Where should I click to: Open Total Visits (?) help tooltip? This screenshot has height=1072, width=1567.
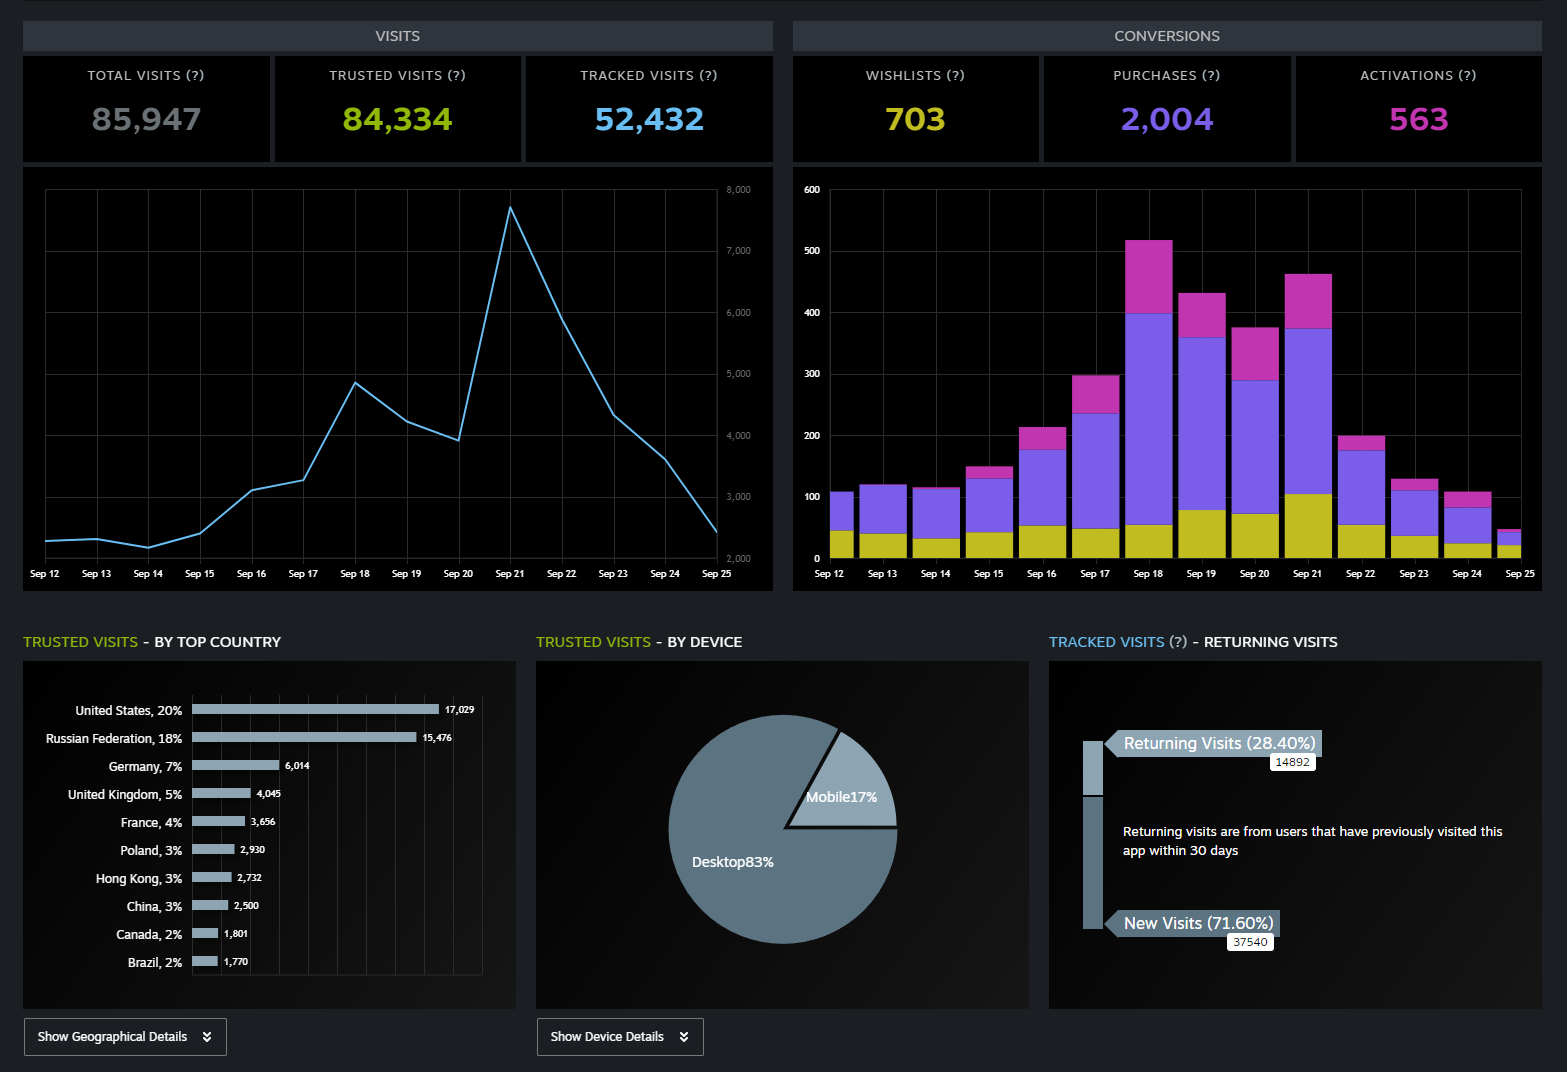[x=146, y=76]
